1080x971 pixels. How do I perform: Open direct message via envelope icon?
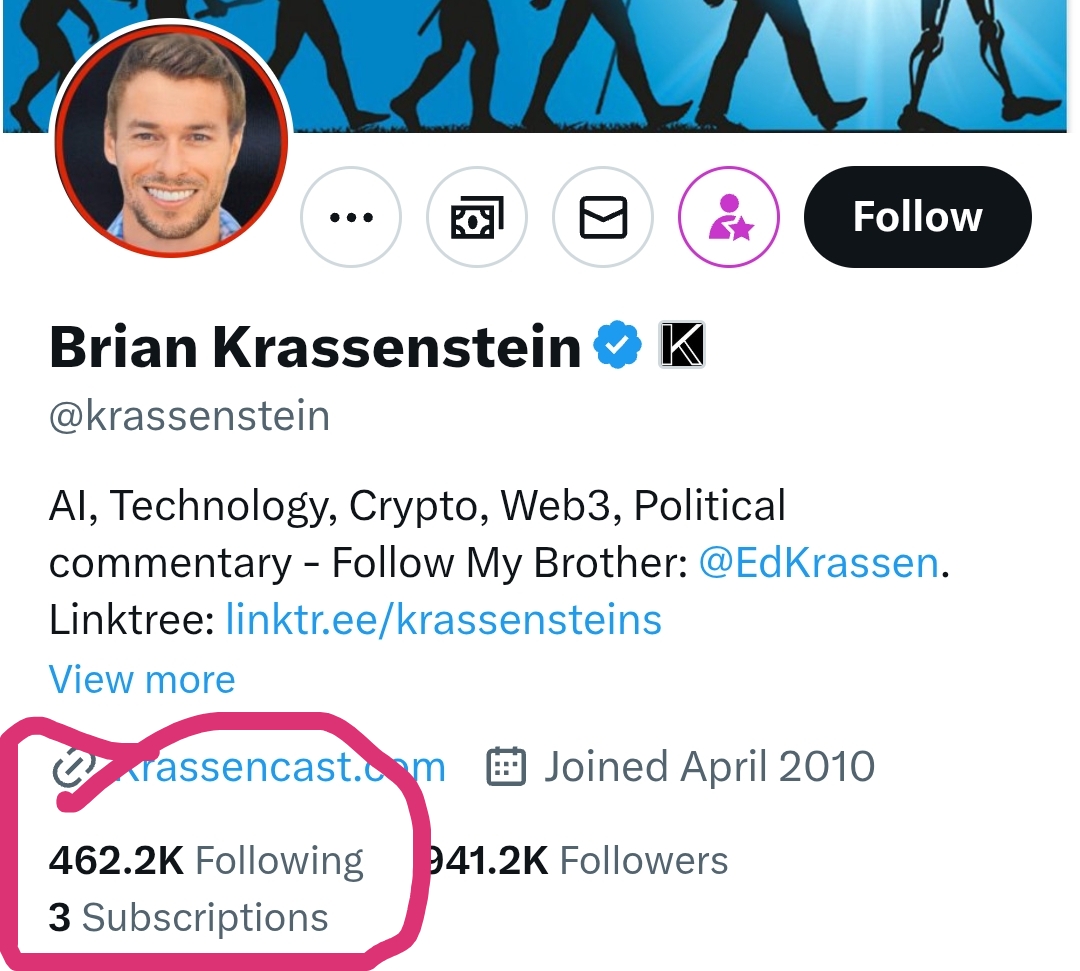click(603, 217)
